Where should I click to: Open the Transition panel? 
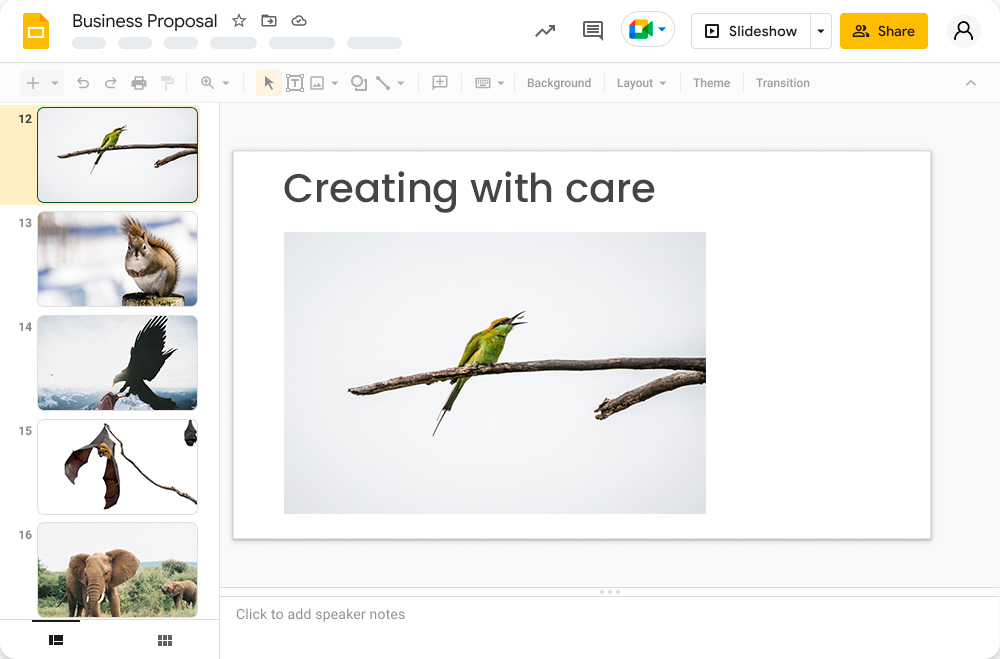click(x=783, y=83)
